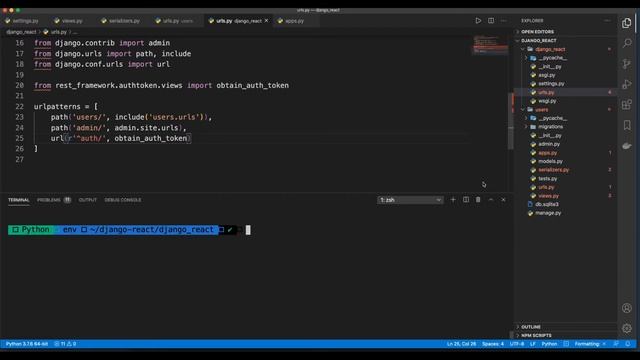Close the terminal panel
Screen dimensions: 640x360
[503, 200]
